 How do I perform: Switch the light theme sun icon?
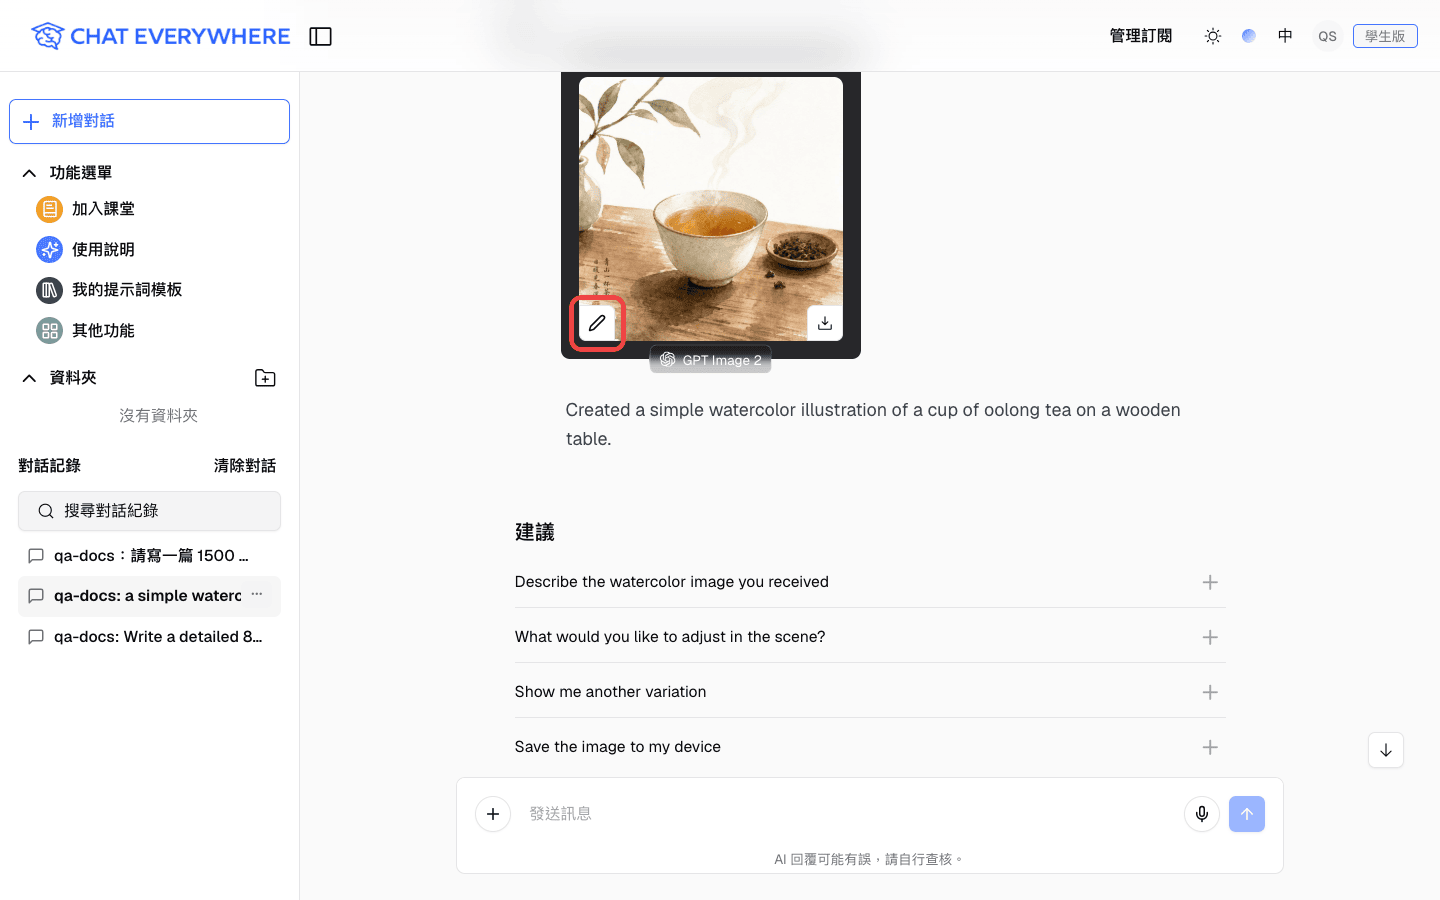1213,36
